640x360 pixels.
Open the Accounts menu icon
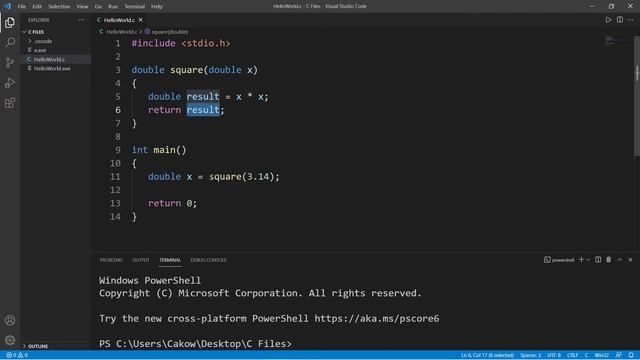10,320
